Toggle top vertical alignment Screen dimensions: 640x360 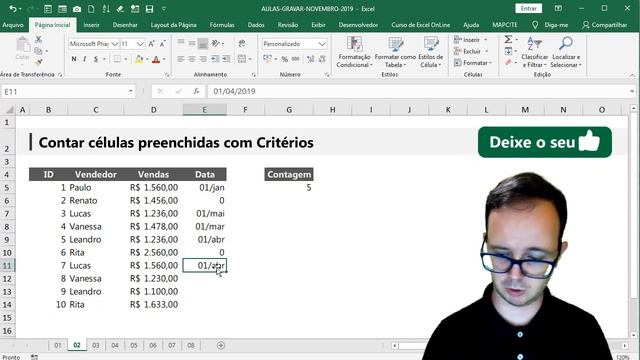180,43
